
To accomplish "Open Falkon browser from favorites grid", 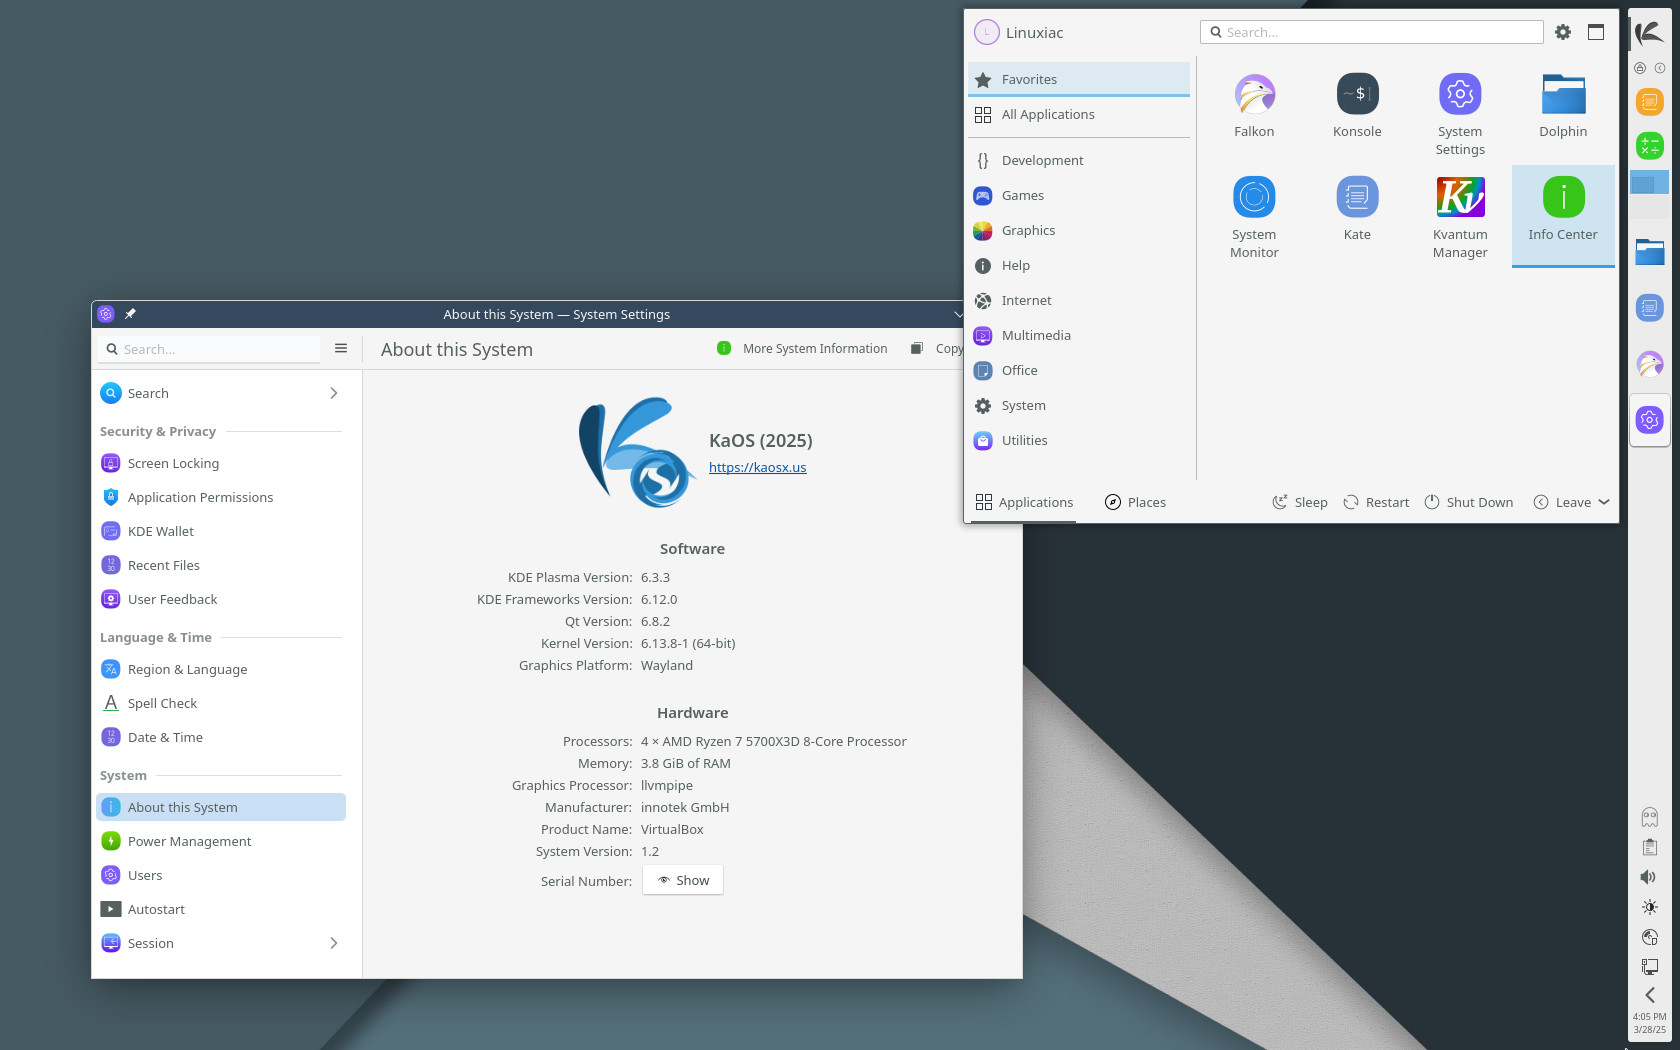I will [x=1254, y=106].
